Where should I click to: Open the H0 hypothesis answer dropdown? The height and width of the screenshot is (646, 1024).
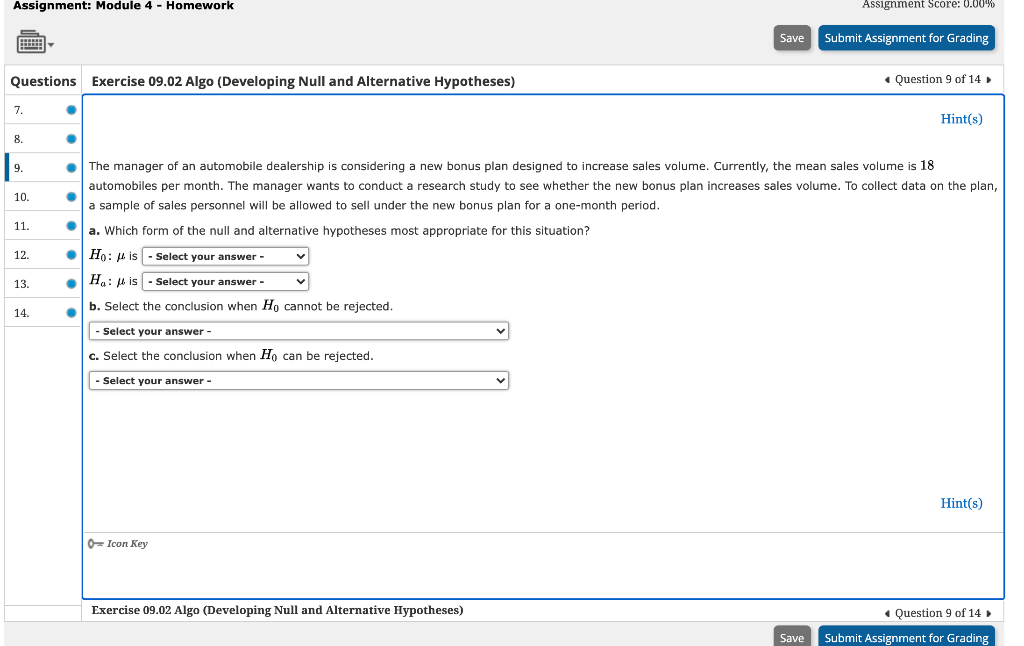pyautogui.click(x=225, y=256)
